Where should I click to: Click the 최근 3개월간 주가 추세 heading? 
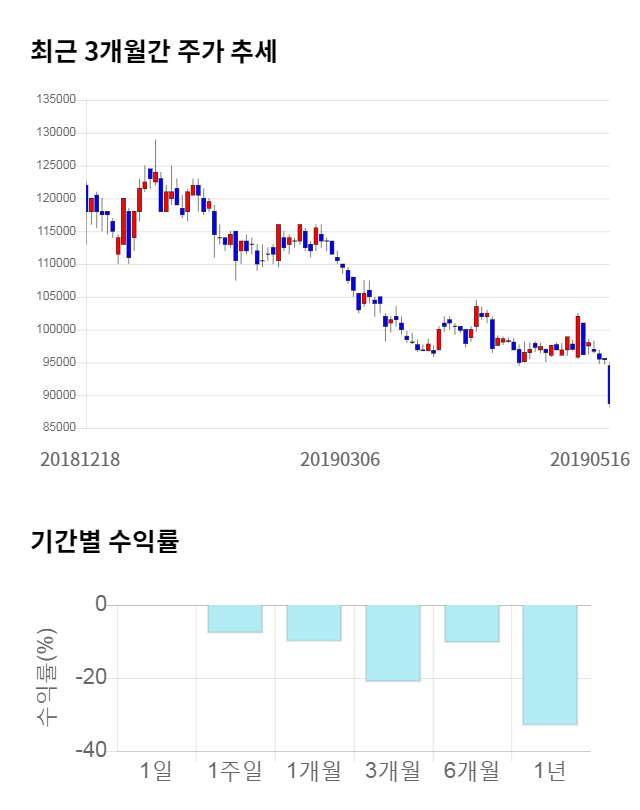(x=153, y=52)
